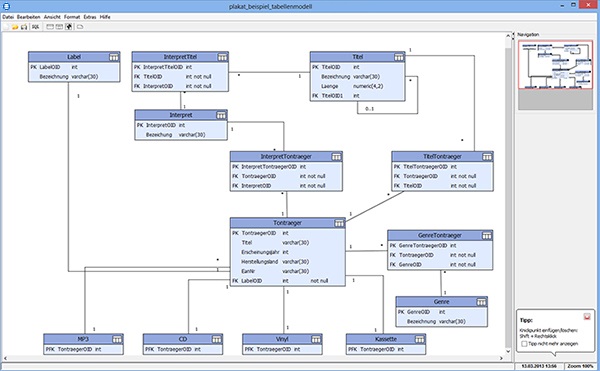Select the Titel table title
Screen dimensions: 600x371
[358, 57]
